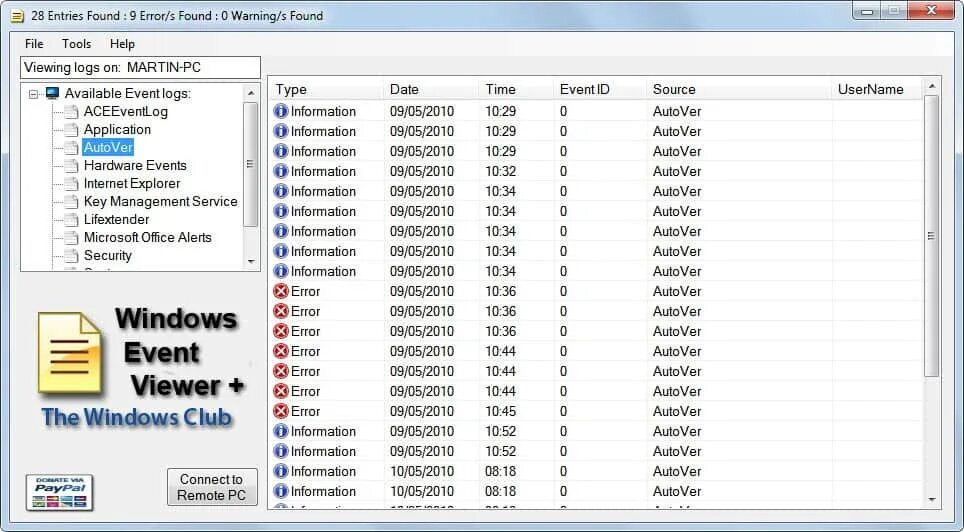Click the up arrow of the log tree scrollbar
The width and height of the screenshot is (964, 532).
250,93
